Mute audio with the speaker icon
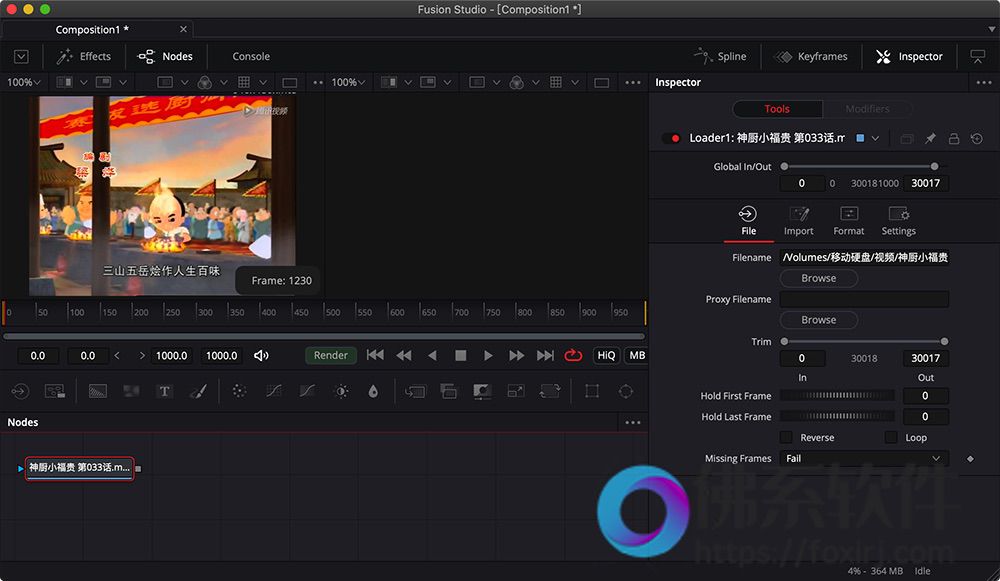Screen dimensions: 1000x581 click(261, 355)
